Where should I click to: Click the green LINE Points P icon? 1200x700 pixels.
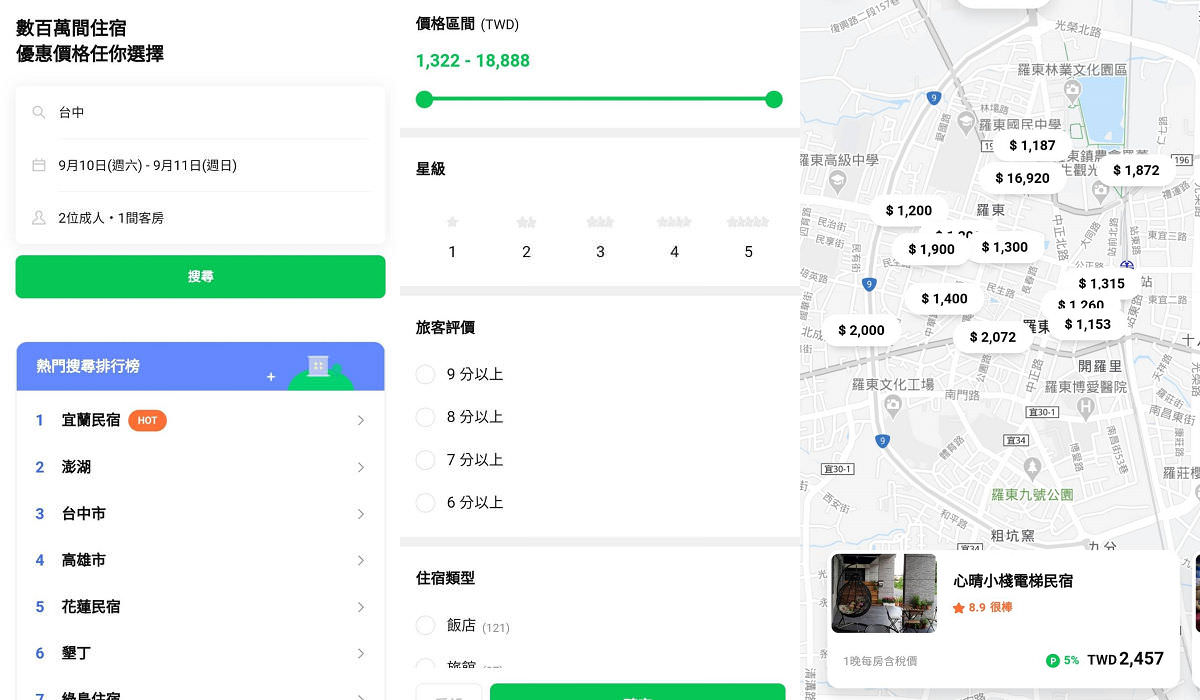point(1056,659)
